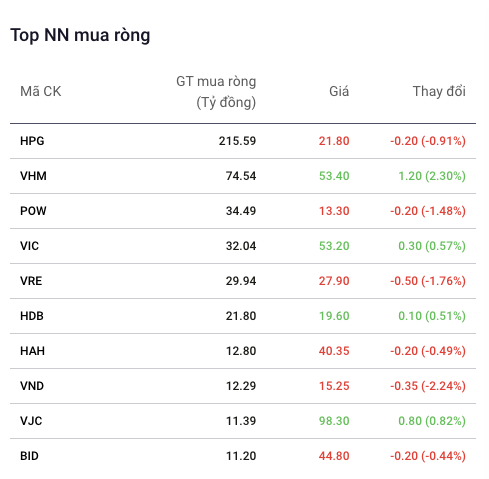Select the VRE stock code
Screen dimensions: 489x479
coord(31,281)
